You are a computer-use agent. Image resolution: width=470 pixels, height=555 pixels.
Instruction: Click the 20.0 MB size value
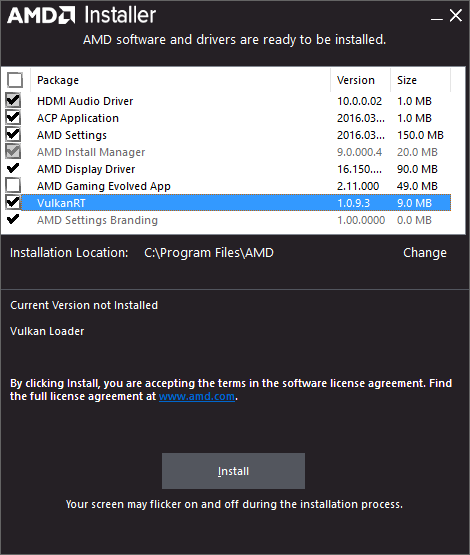(417, 152)
